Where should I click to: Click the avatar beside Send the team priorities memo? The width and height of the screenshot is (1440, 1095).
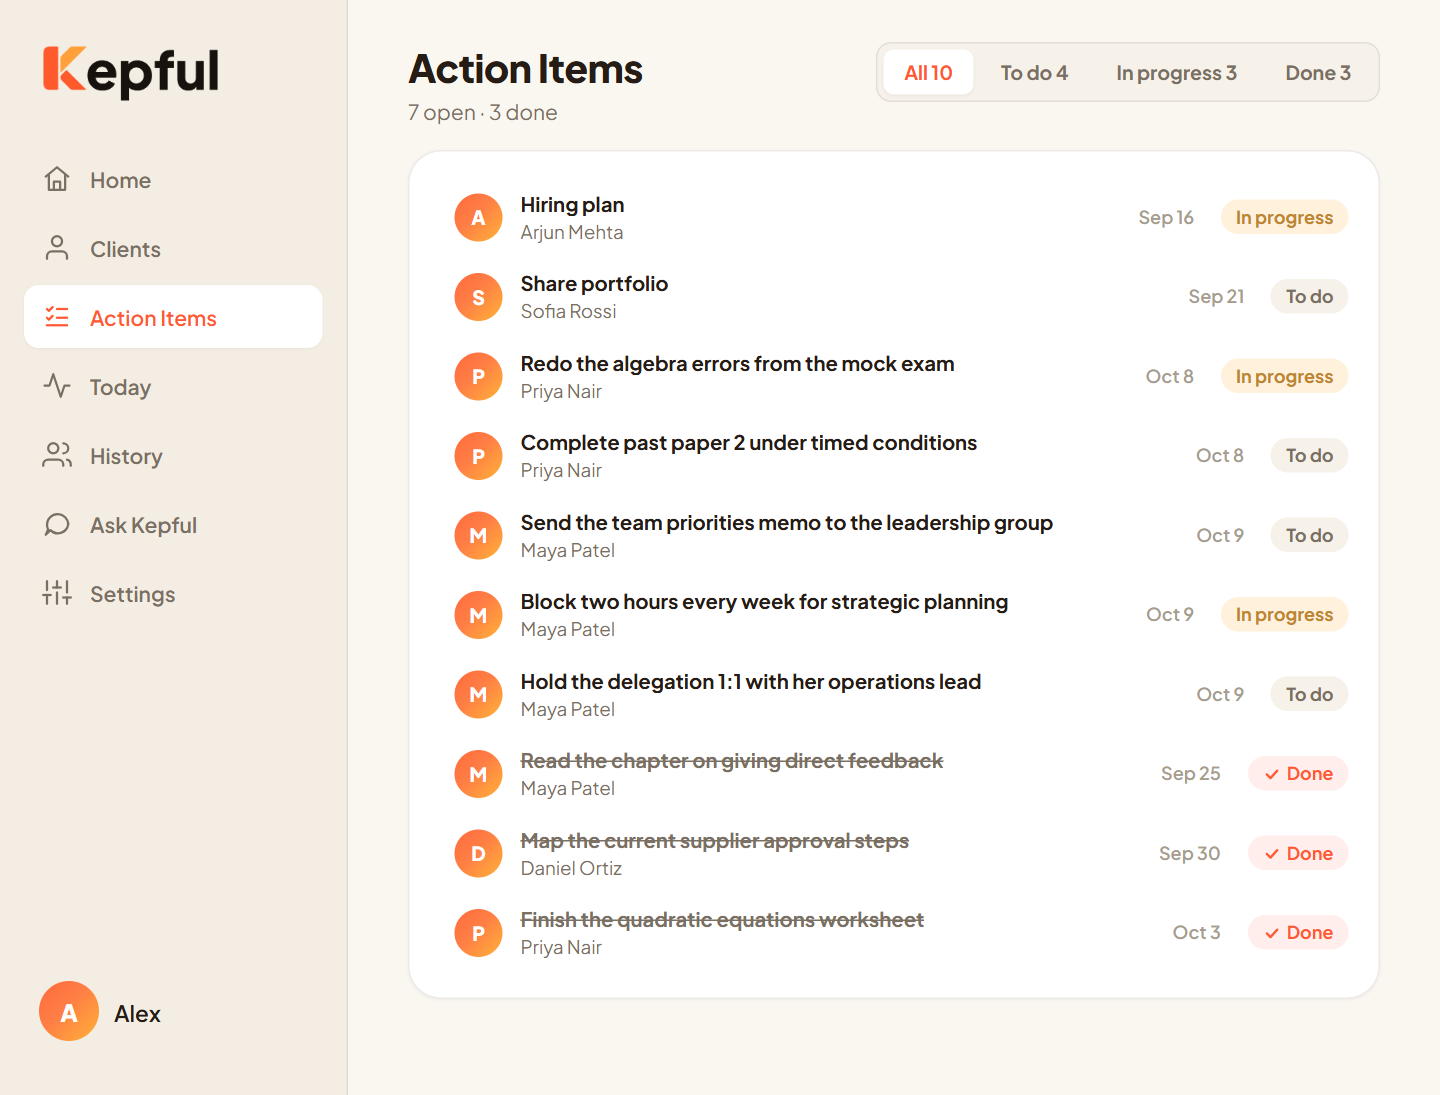(478, 536)
